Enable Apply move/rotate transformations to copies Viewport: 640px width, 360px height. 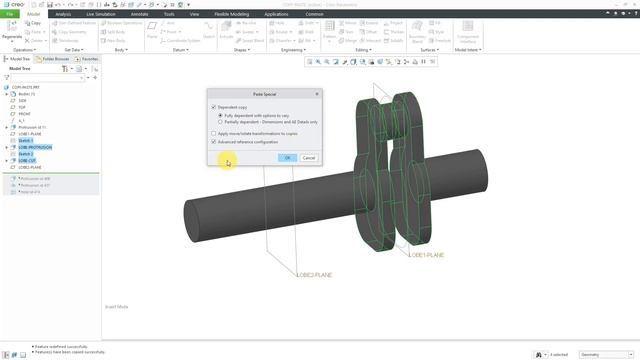pyautogui.click(x=213, y=133)
